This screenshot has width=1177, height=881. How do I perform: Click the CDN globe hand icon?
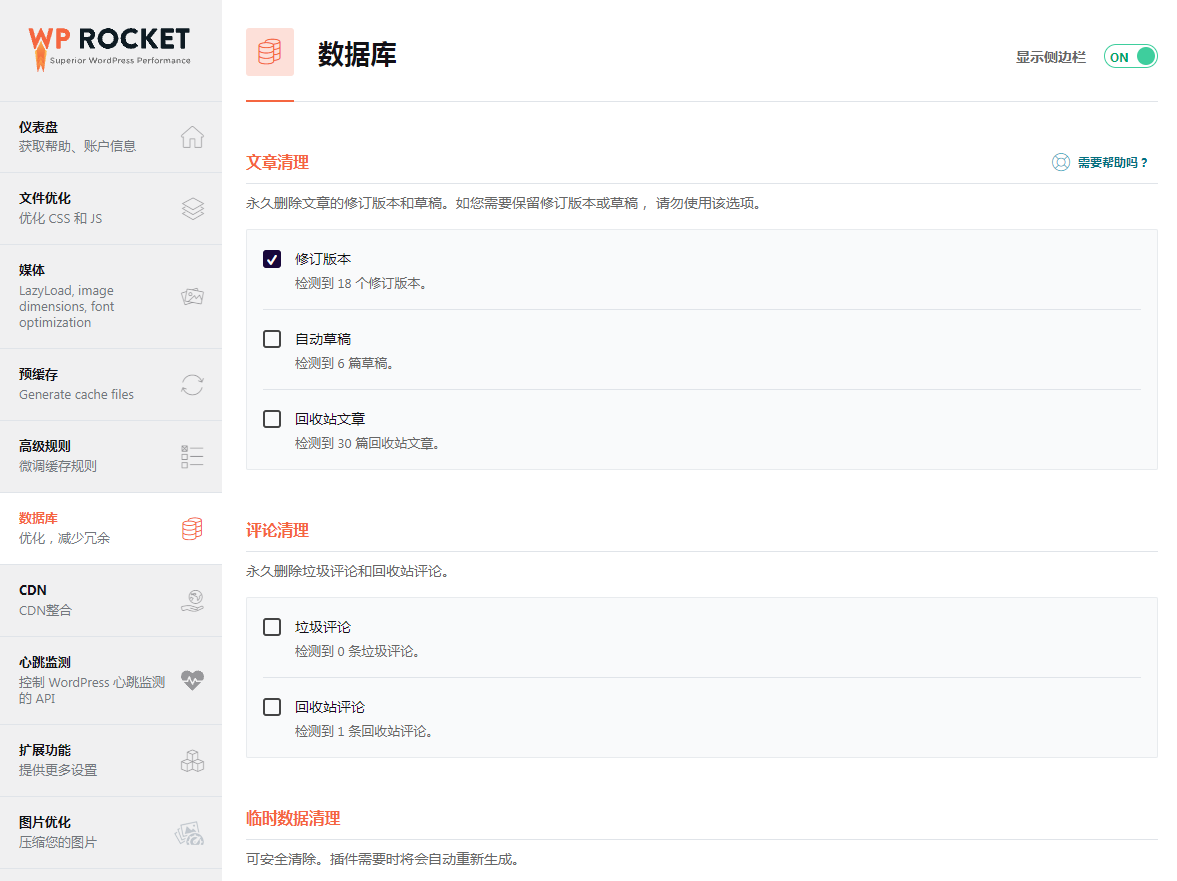pos(192,600)
